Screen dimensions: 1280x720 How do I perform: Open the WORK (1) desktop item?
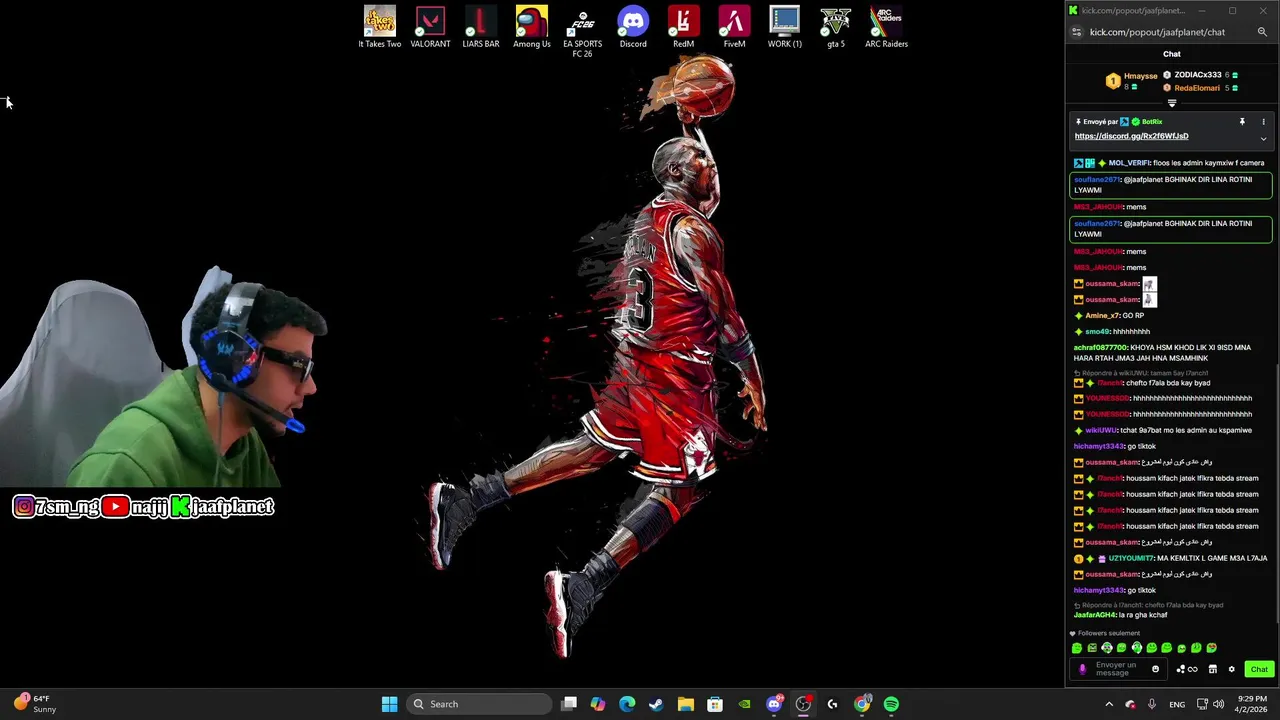(x=785, y=27)
